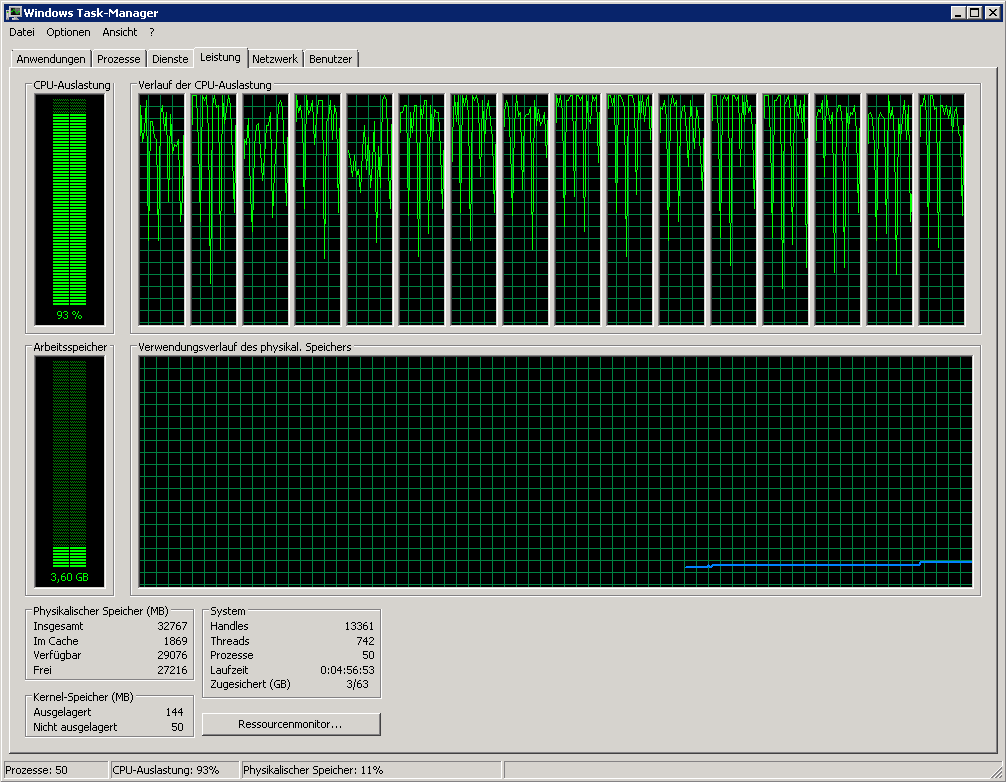This screenshot has height=782, width=1006.
Task: Open the Optionen menu
Action: (x=68, y=32)
